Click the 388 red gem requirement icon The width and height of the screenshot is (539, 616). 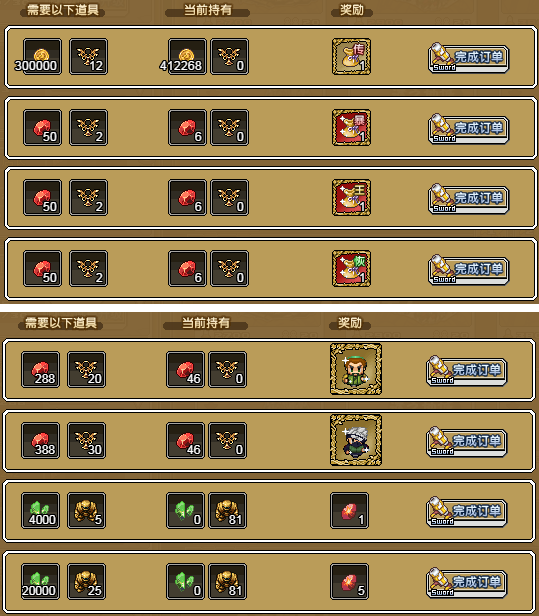(40, 441)
